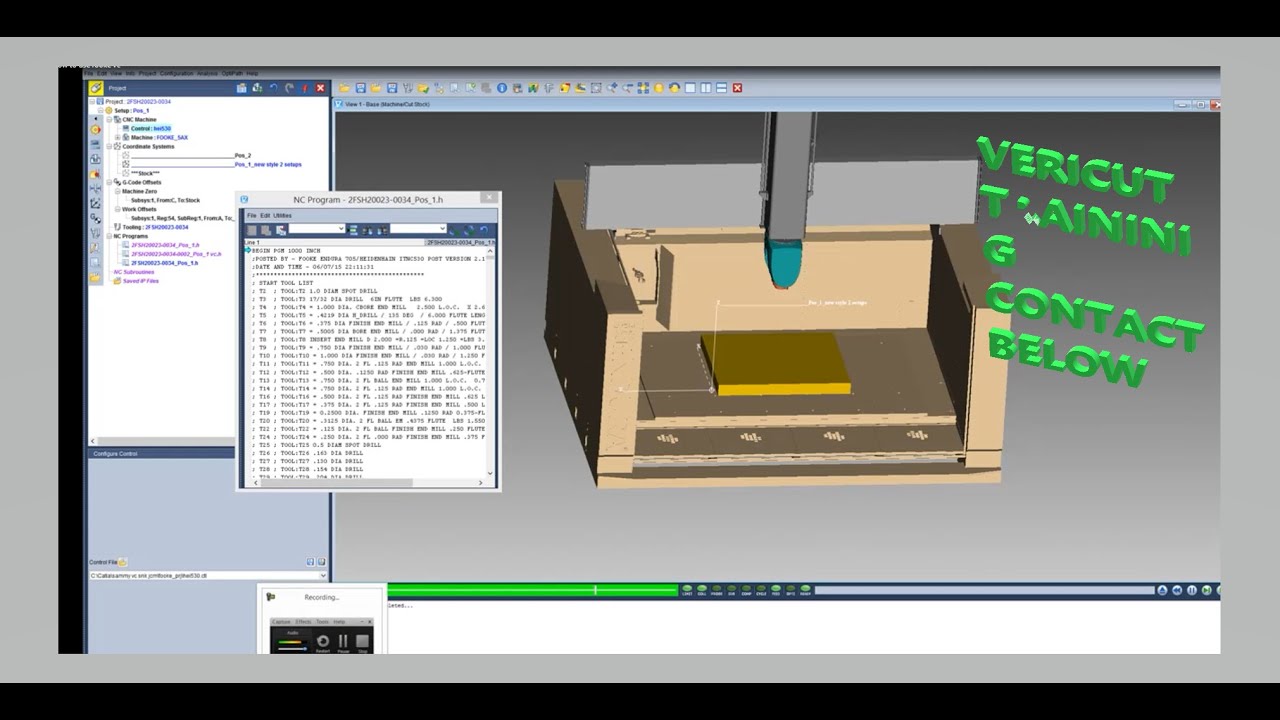
Task: Click the Restart button in recorder widget
Action: click(x=322, y=642)
